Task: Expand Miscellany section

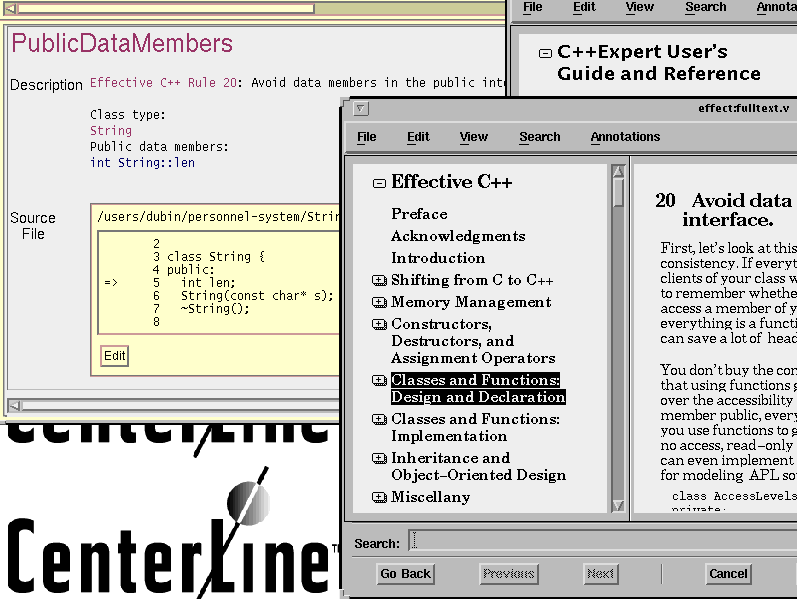Action: coord(379,497)
